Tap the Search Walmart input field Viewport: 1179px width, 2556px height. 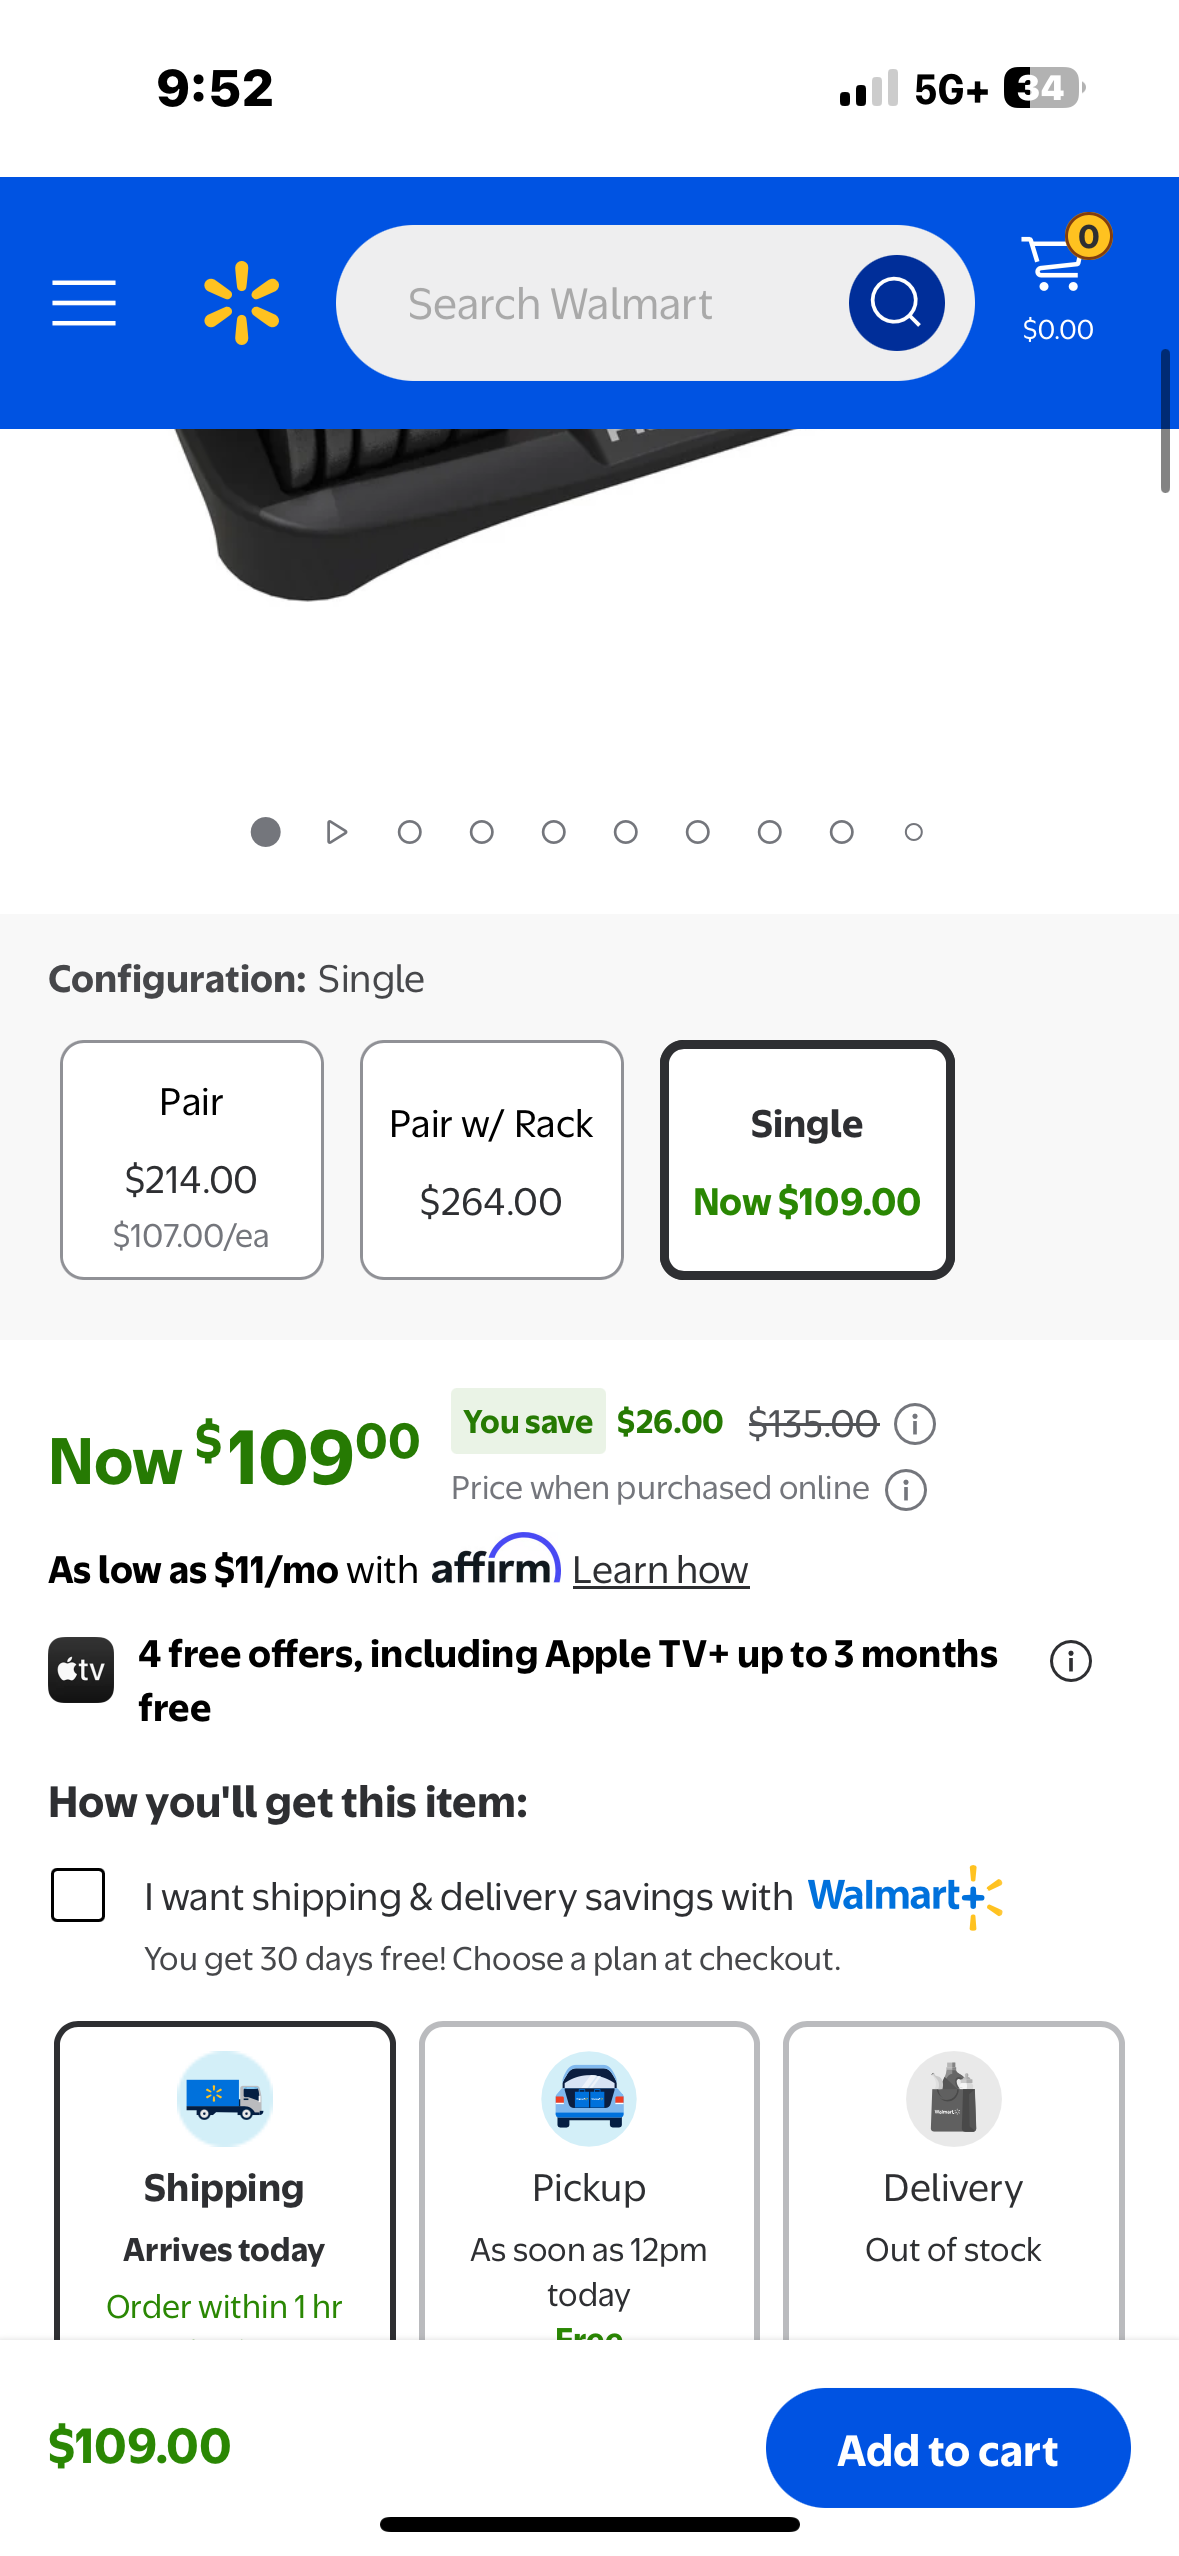pyautogui.click(x=590, y=303)
